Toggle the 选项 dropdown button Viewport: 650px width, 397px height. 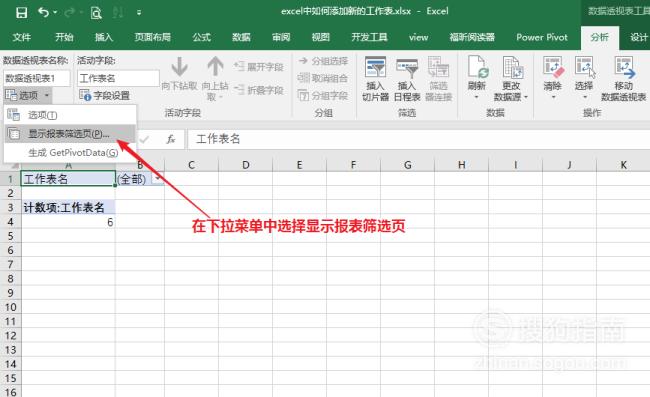point(27,96)
